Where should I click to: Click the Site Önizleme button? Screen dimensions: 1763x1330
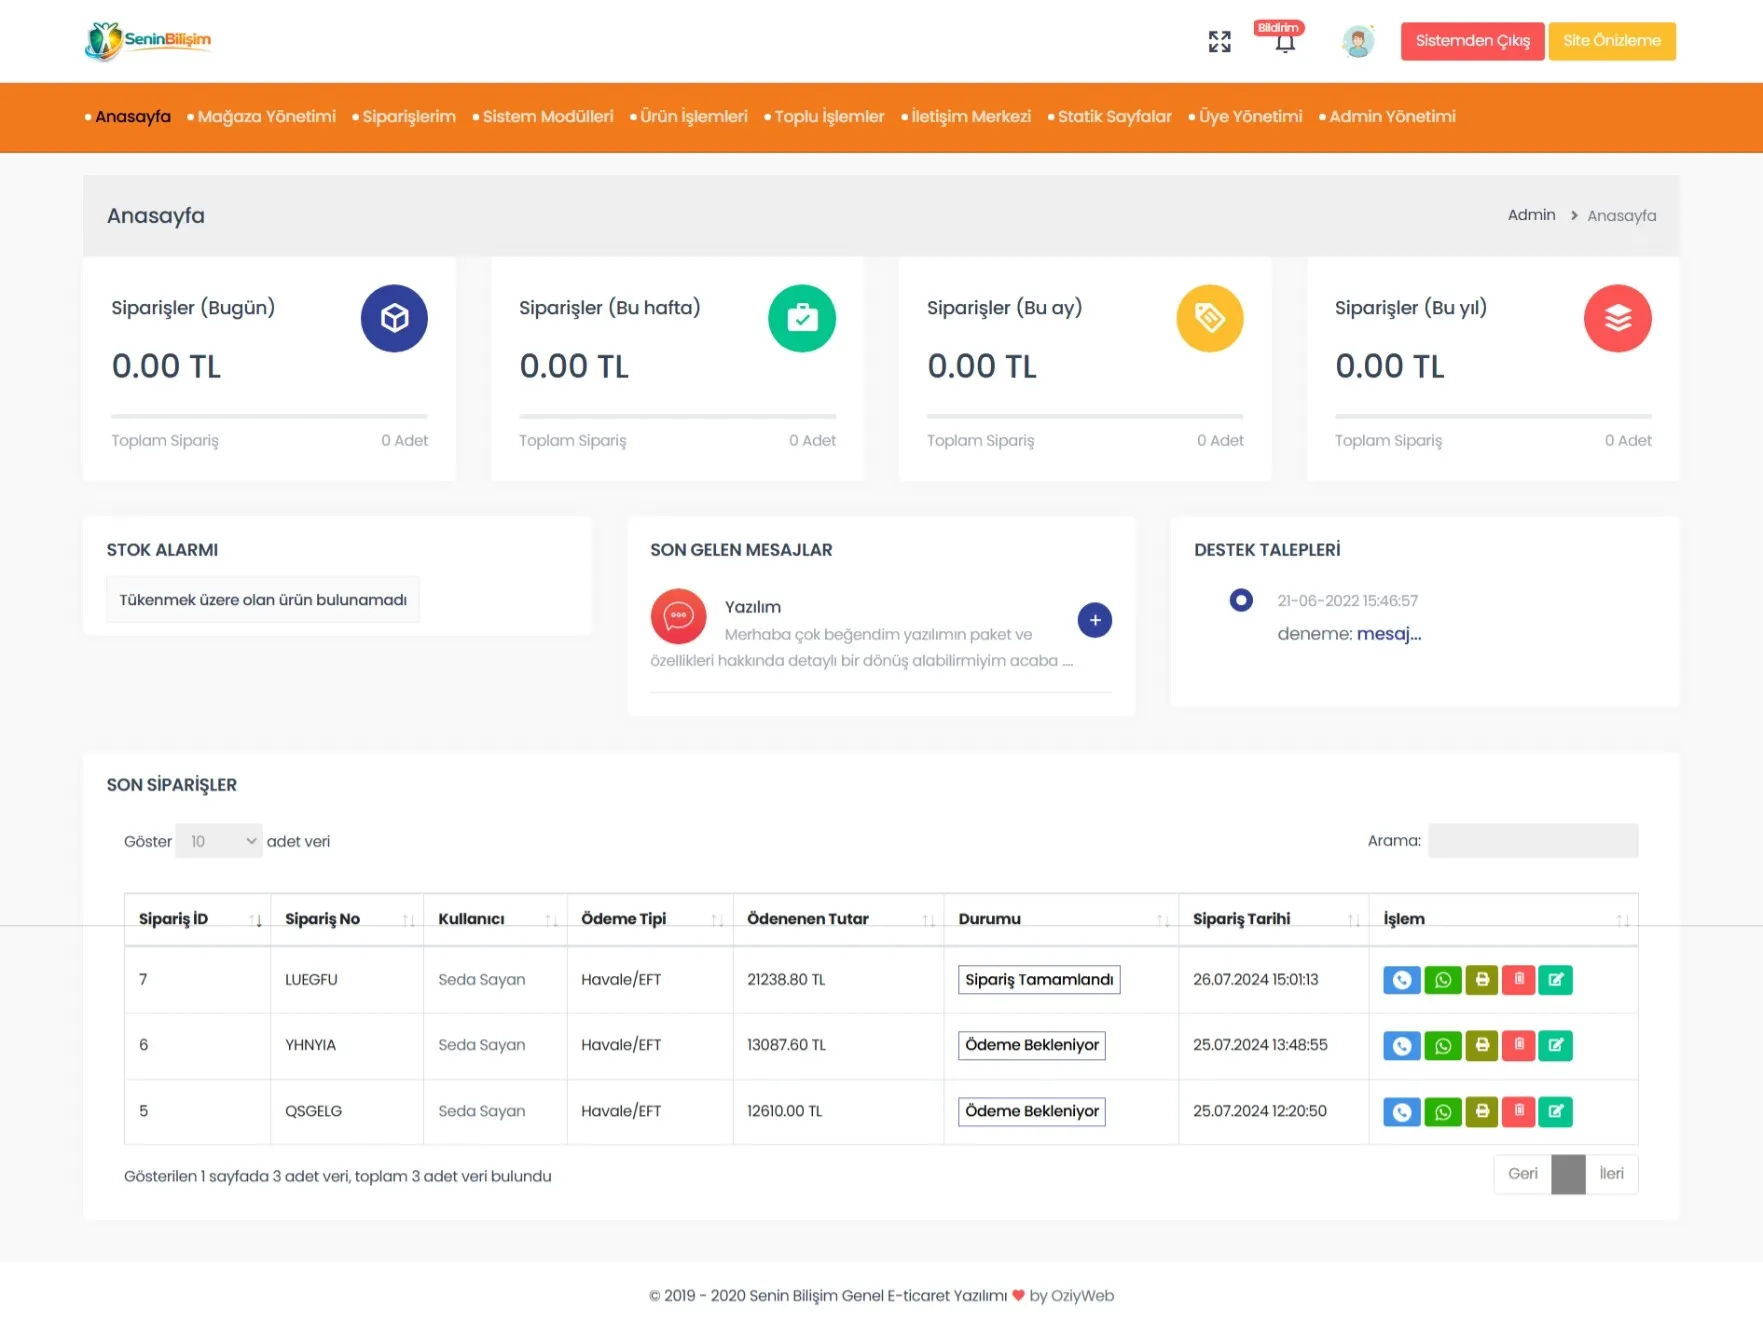(1611, 41)
